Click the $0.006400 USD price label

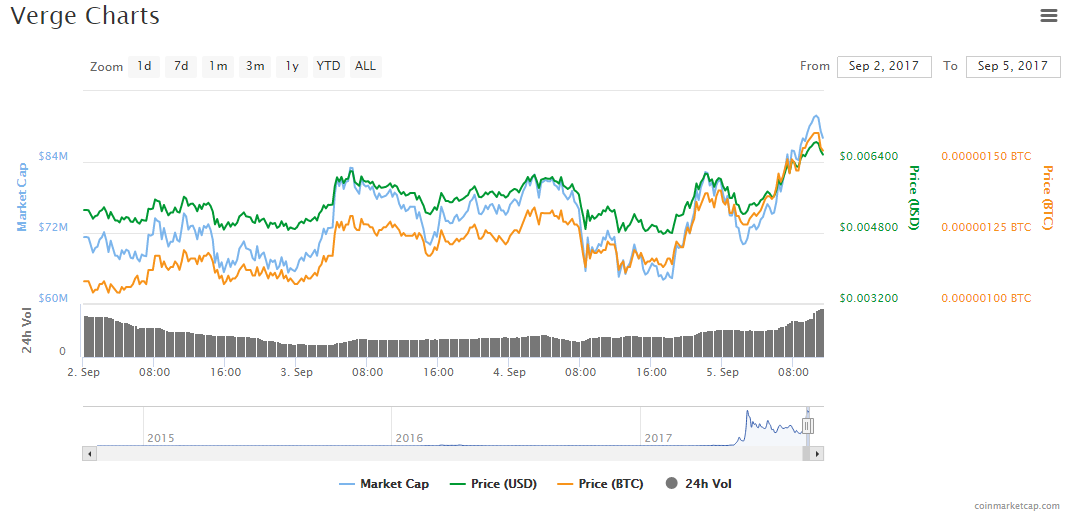coord(868,156)
